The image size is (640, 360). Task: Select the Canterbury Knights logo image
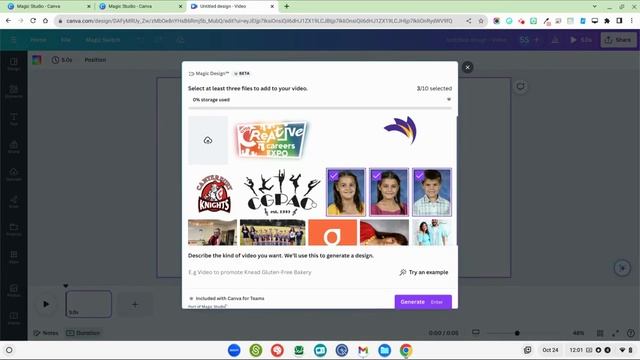pyautogui.click(x=214, y=193)
